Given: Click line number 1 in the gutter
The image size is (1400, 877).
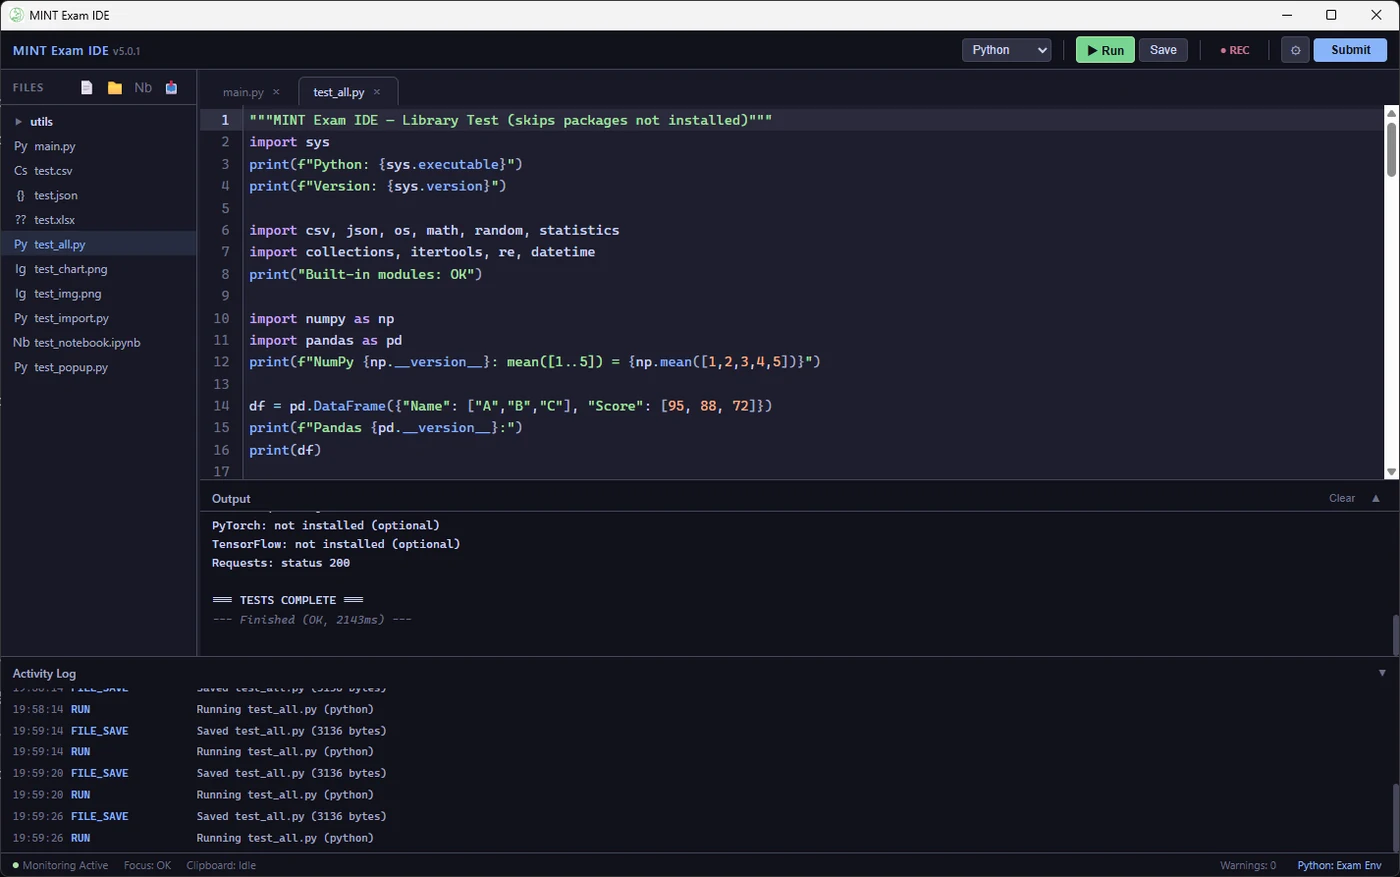Looking at the screenshot, I should point(225,120).
